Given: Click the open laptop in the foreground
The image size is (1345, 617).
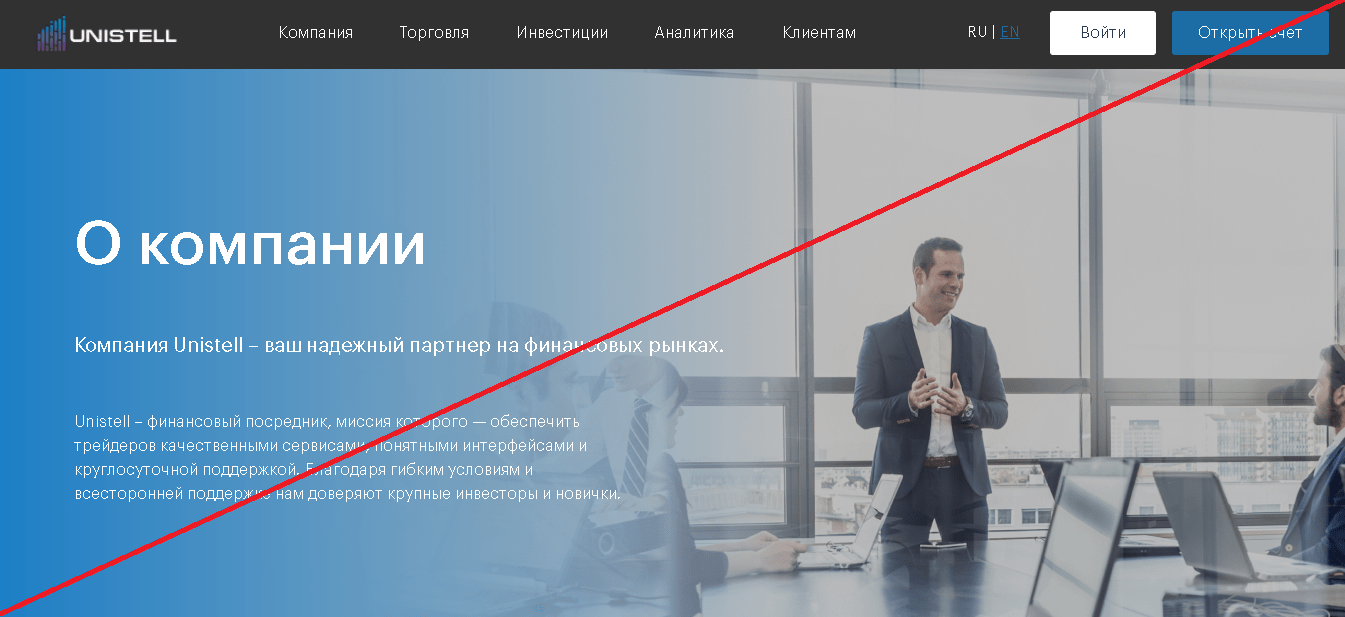Looking at the screenshot, I should click(x=1085, y=540).
